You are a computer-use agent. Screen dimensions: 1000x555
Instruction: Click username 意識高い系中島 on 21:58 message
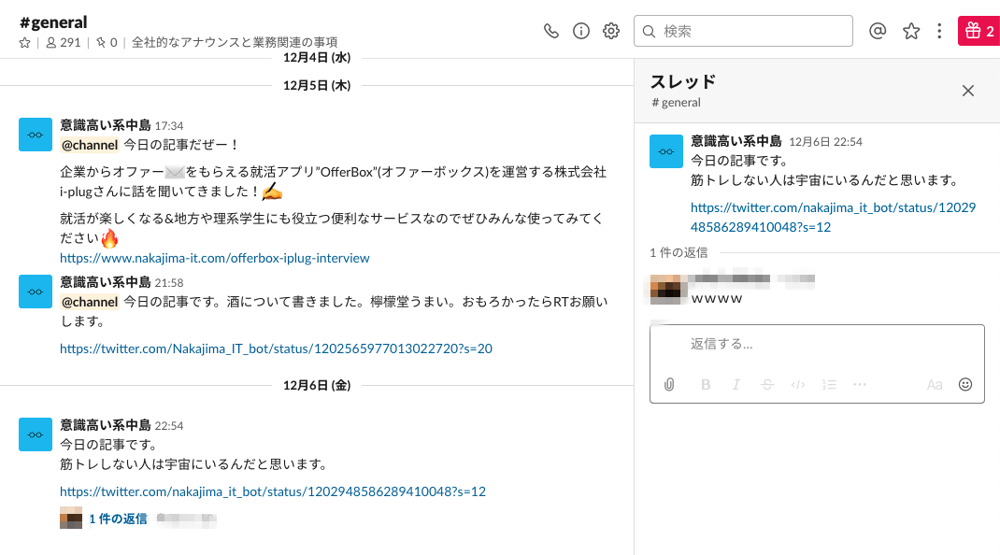click(x=105, y=282)
